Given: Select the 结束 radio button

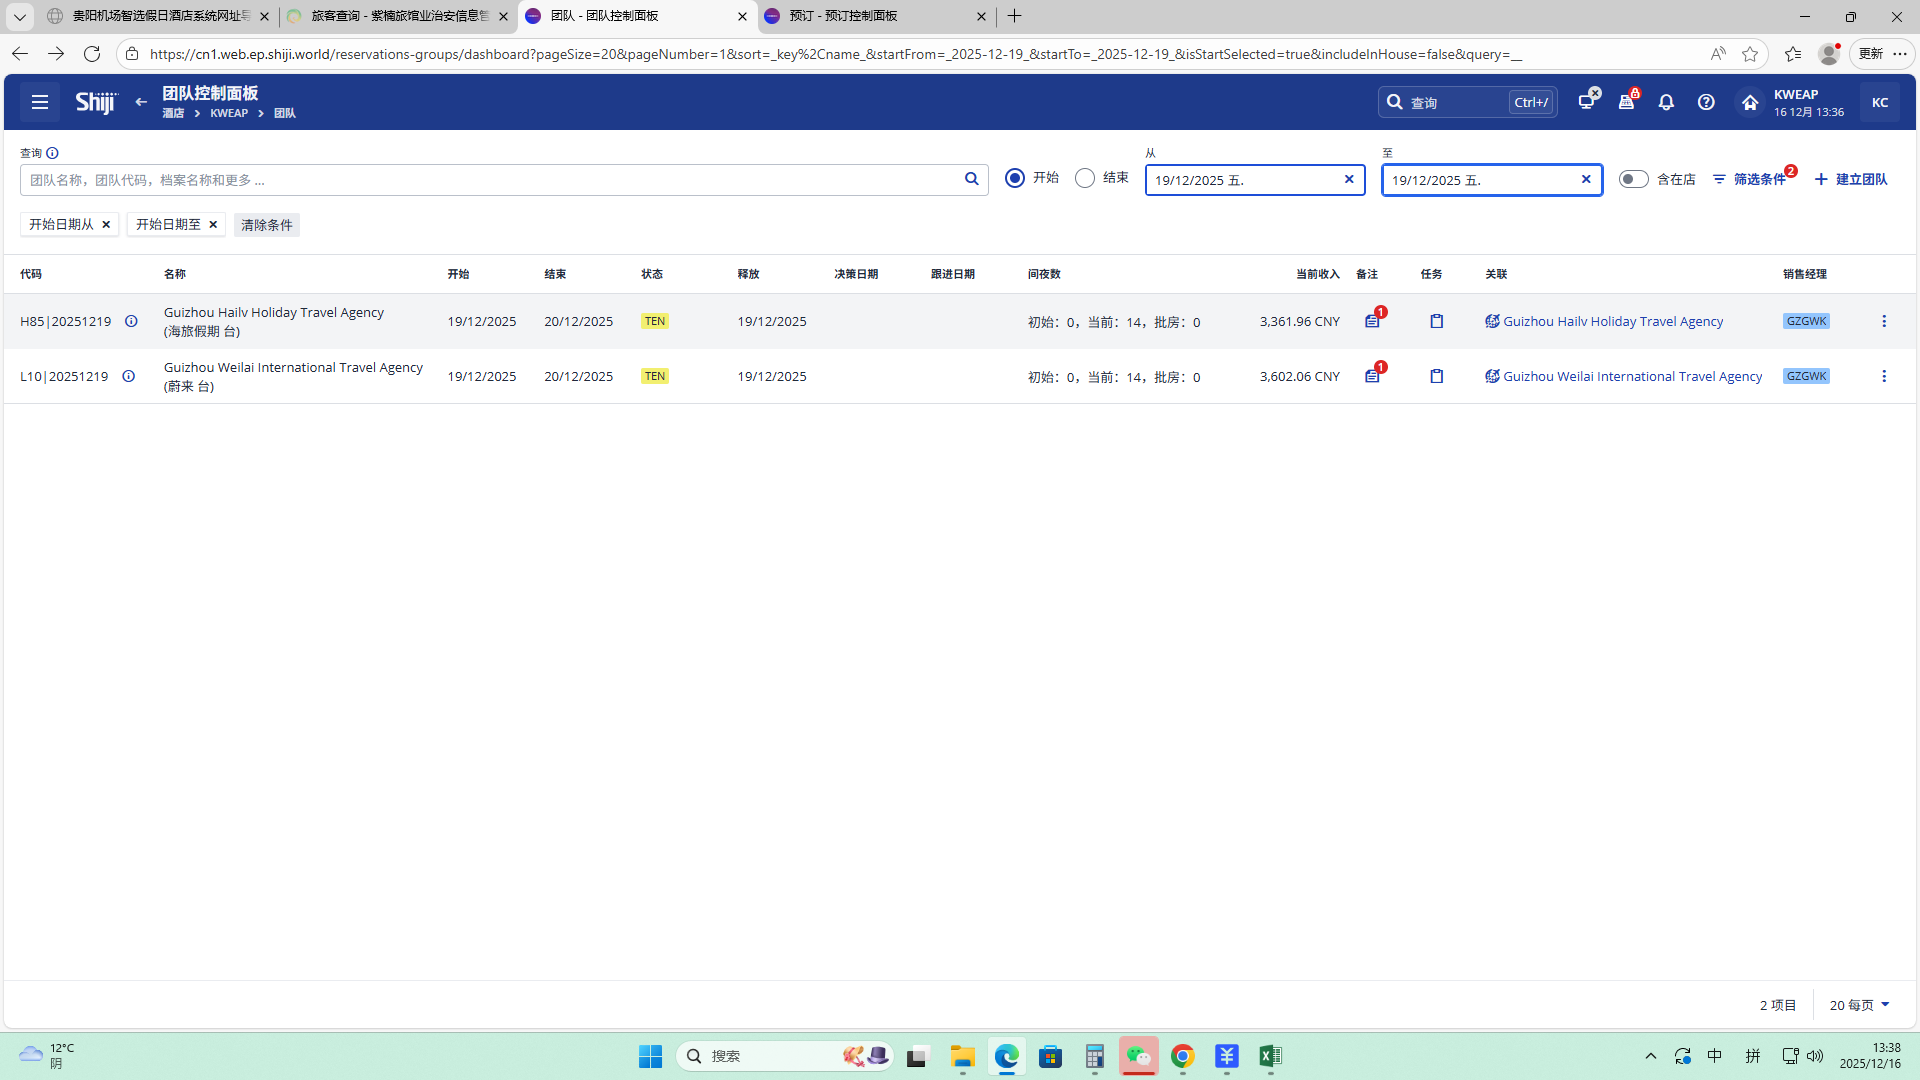Looking at the screenshot, I should [x=1085, y=178].
